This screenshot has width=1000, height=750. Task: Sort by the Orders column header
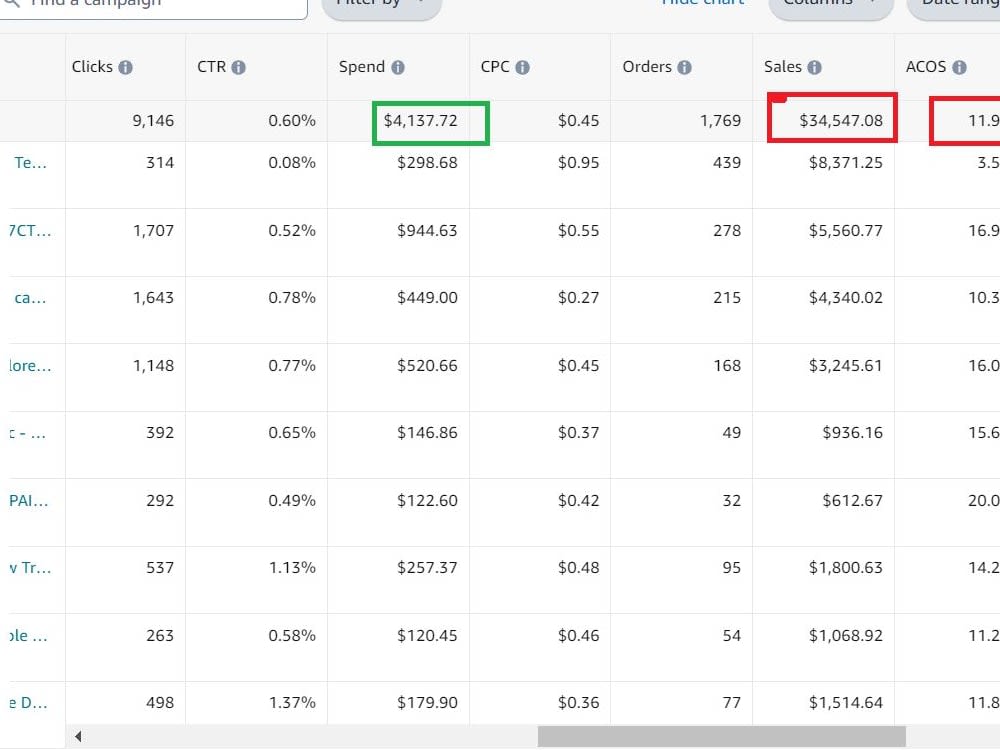(x=647, y=67)
